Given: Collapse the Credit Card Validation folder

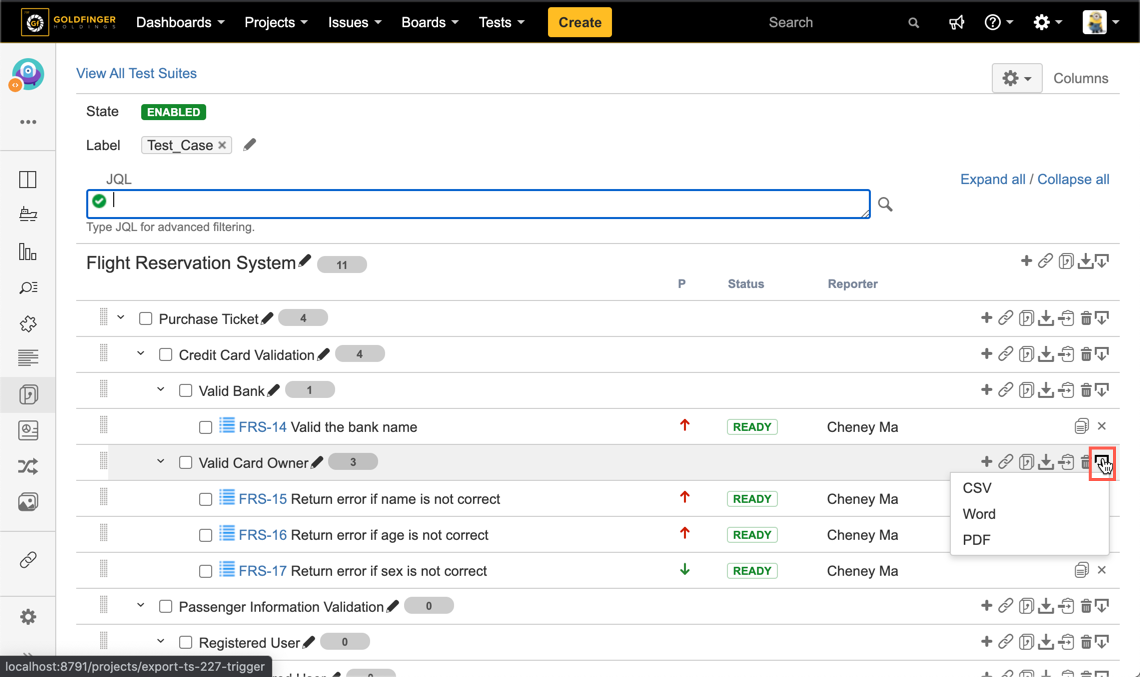Looking at the screenshot, I should click(141, 354).
